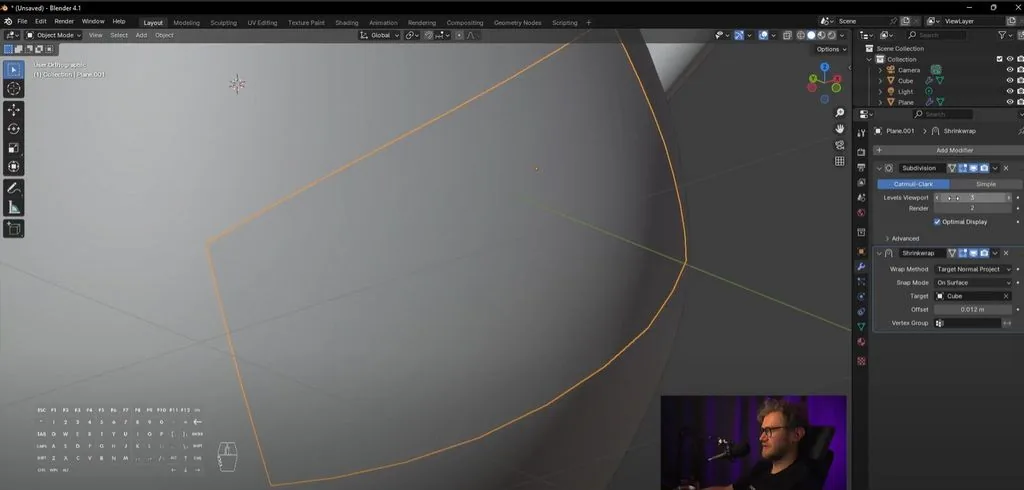Click the shrinkwrap Offset value field

973,310
